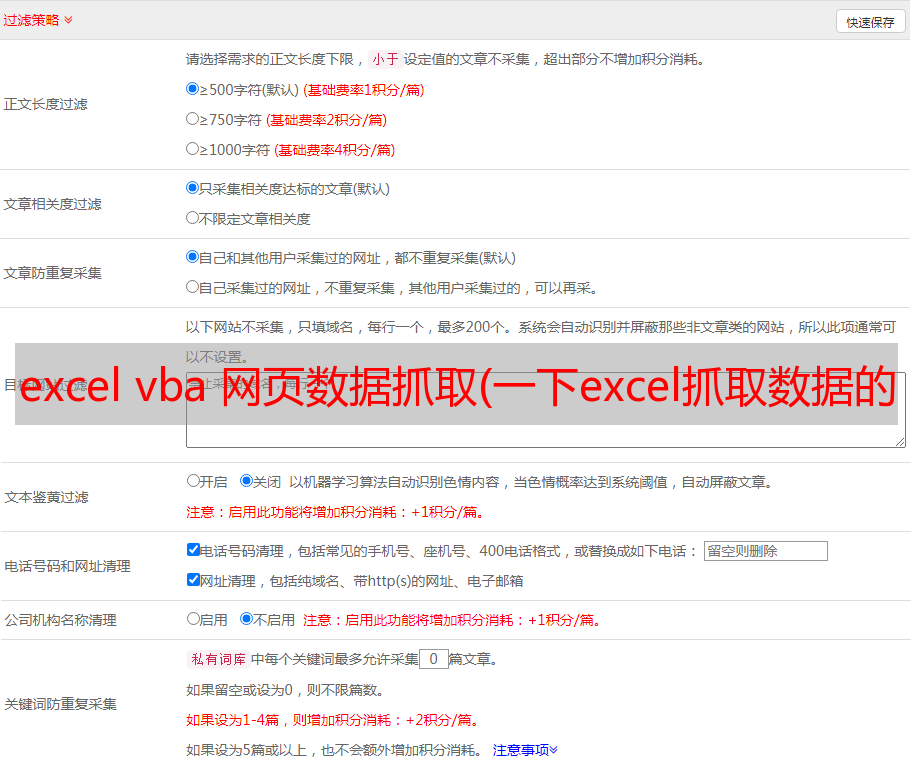Click the 私有词库 tag
This screenshot has width=912, height=768.
[x=219, y=659]
